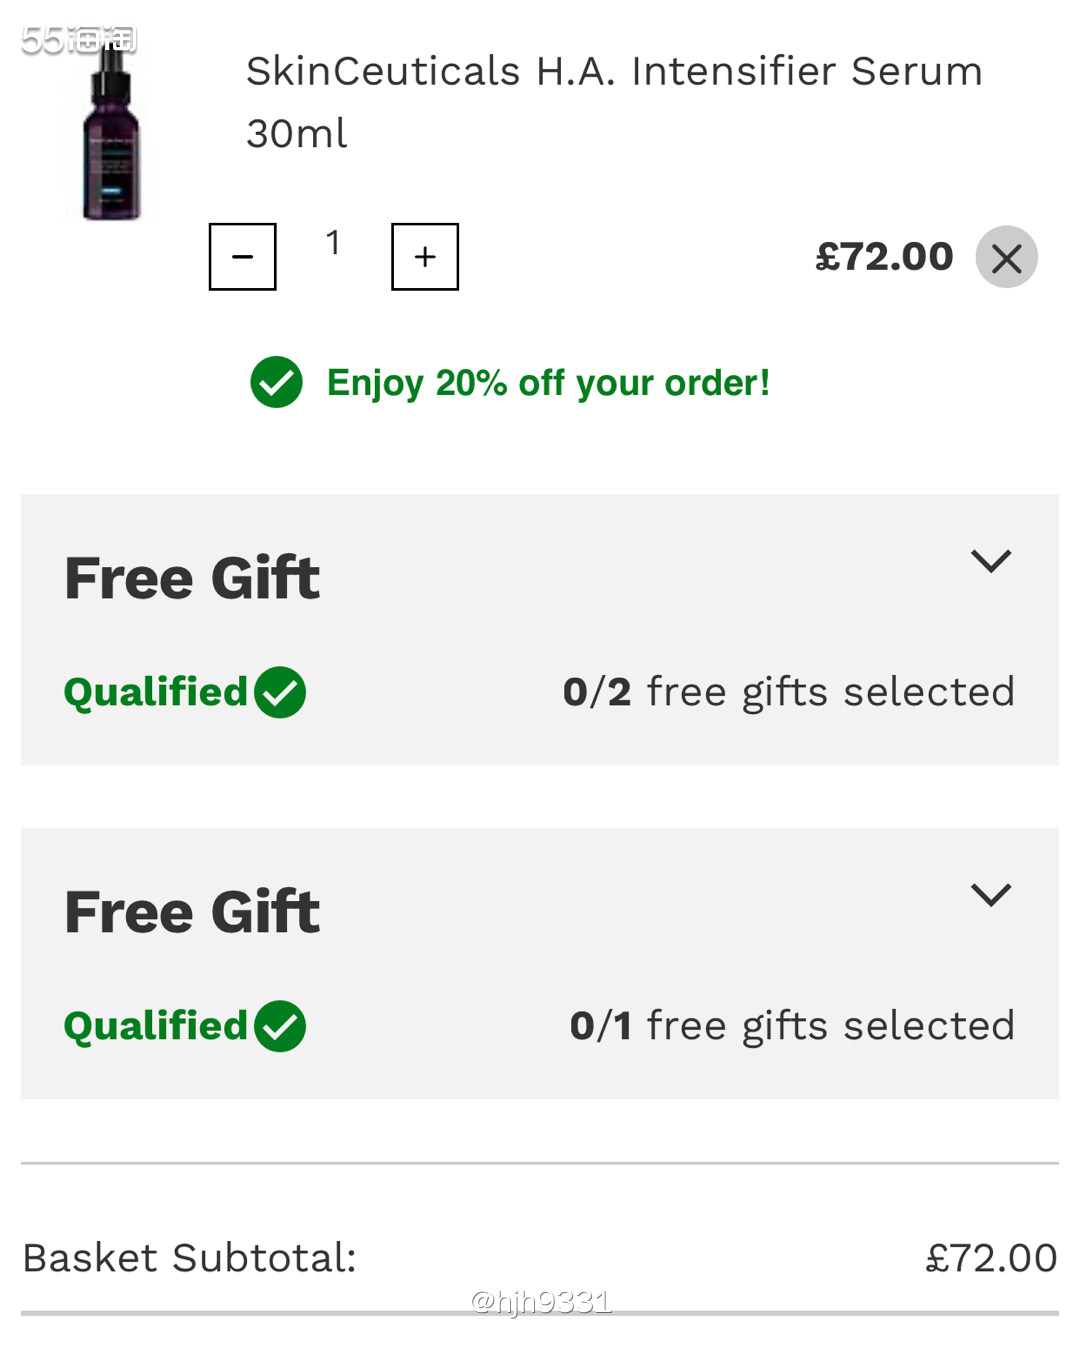Click the 55海淘 watermark logo

click(78, 40)
